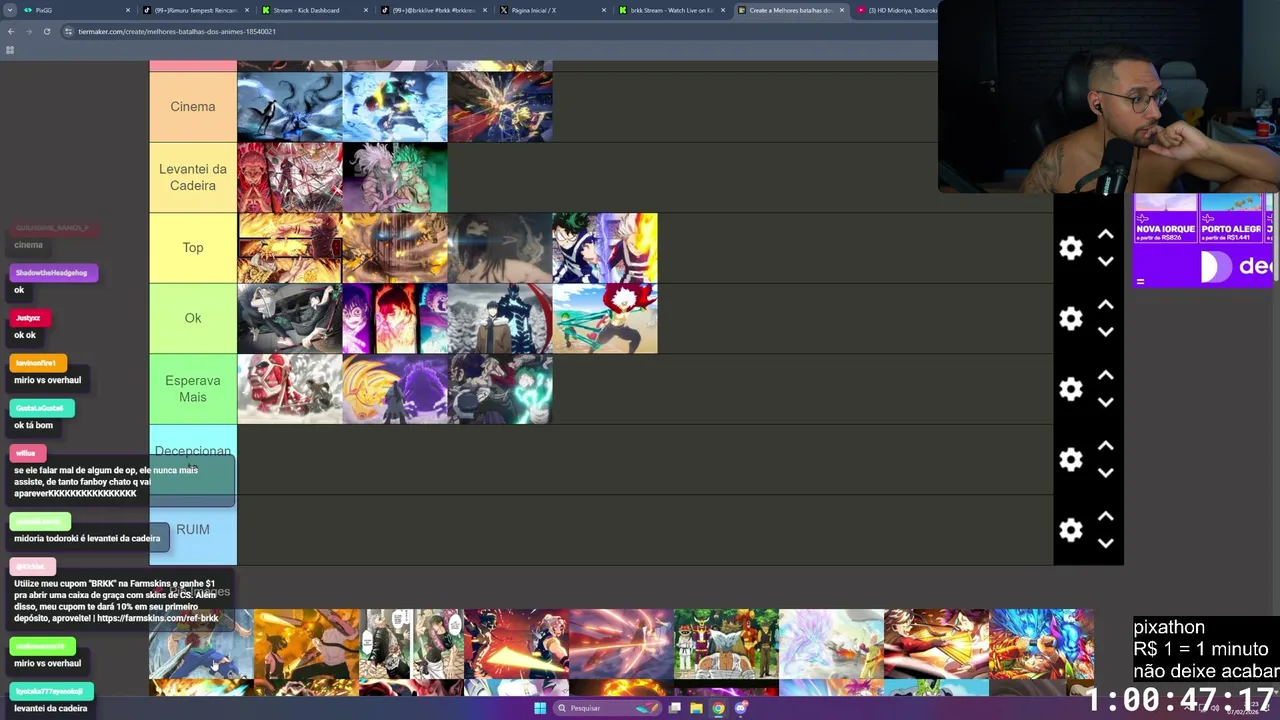The image size is (1280, 720).
Task: Close the PixGG tab
Action: tap(128, 10)
